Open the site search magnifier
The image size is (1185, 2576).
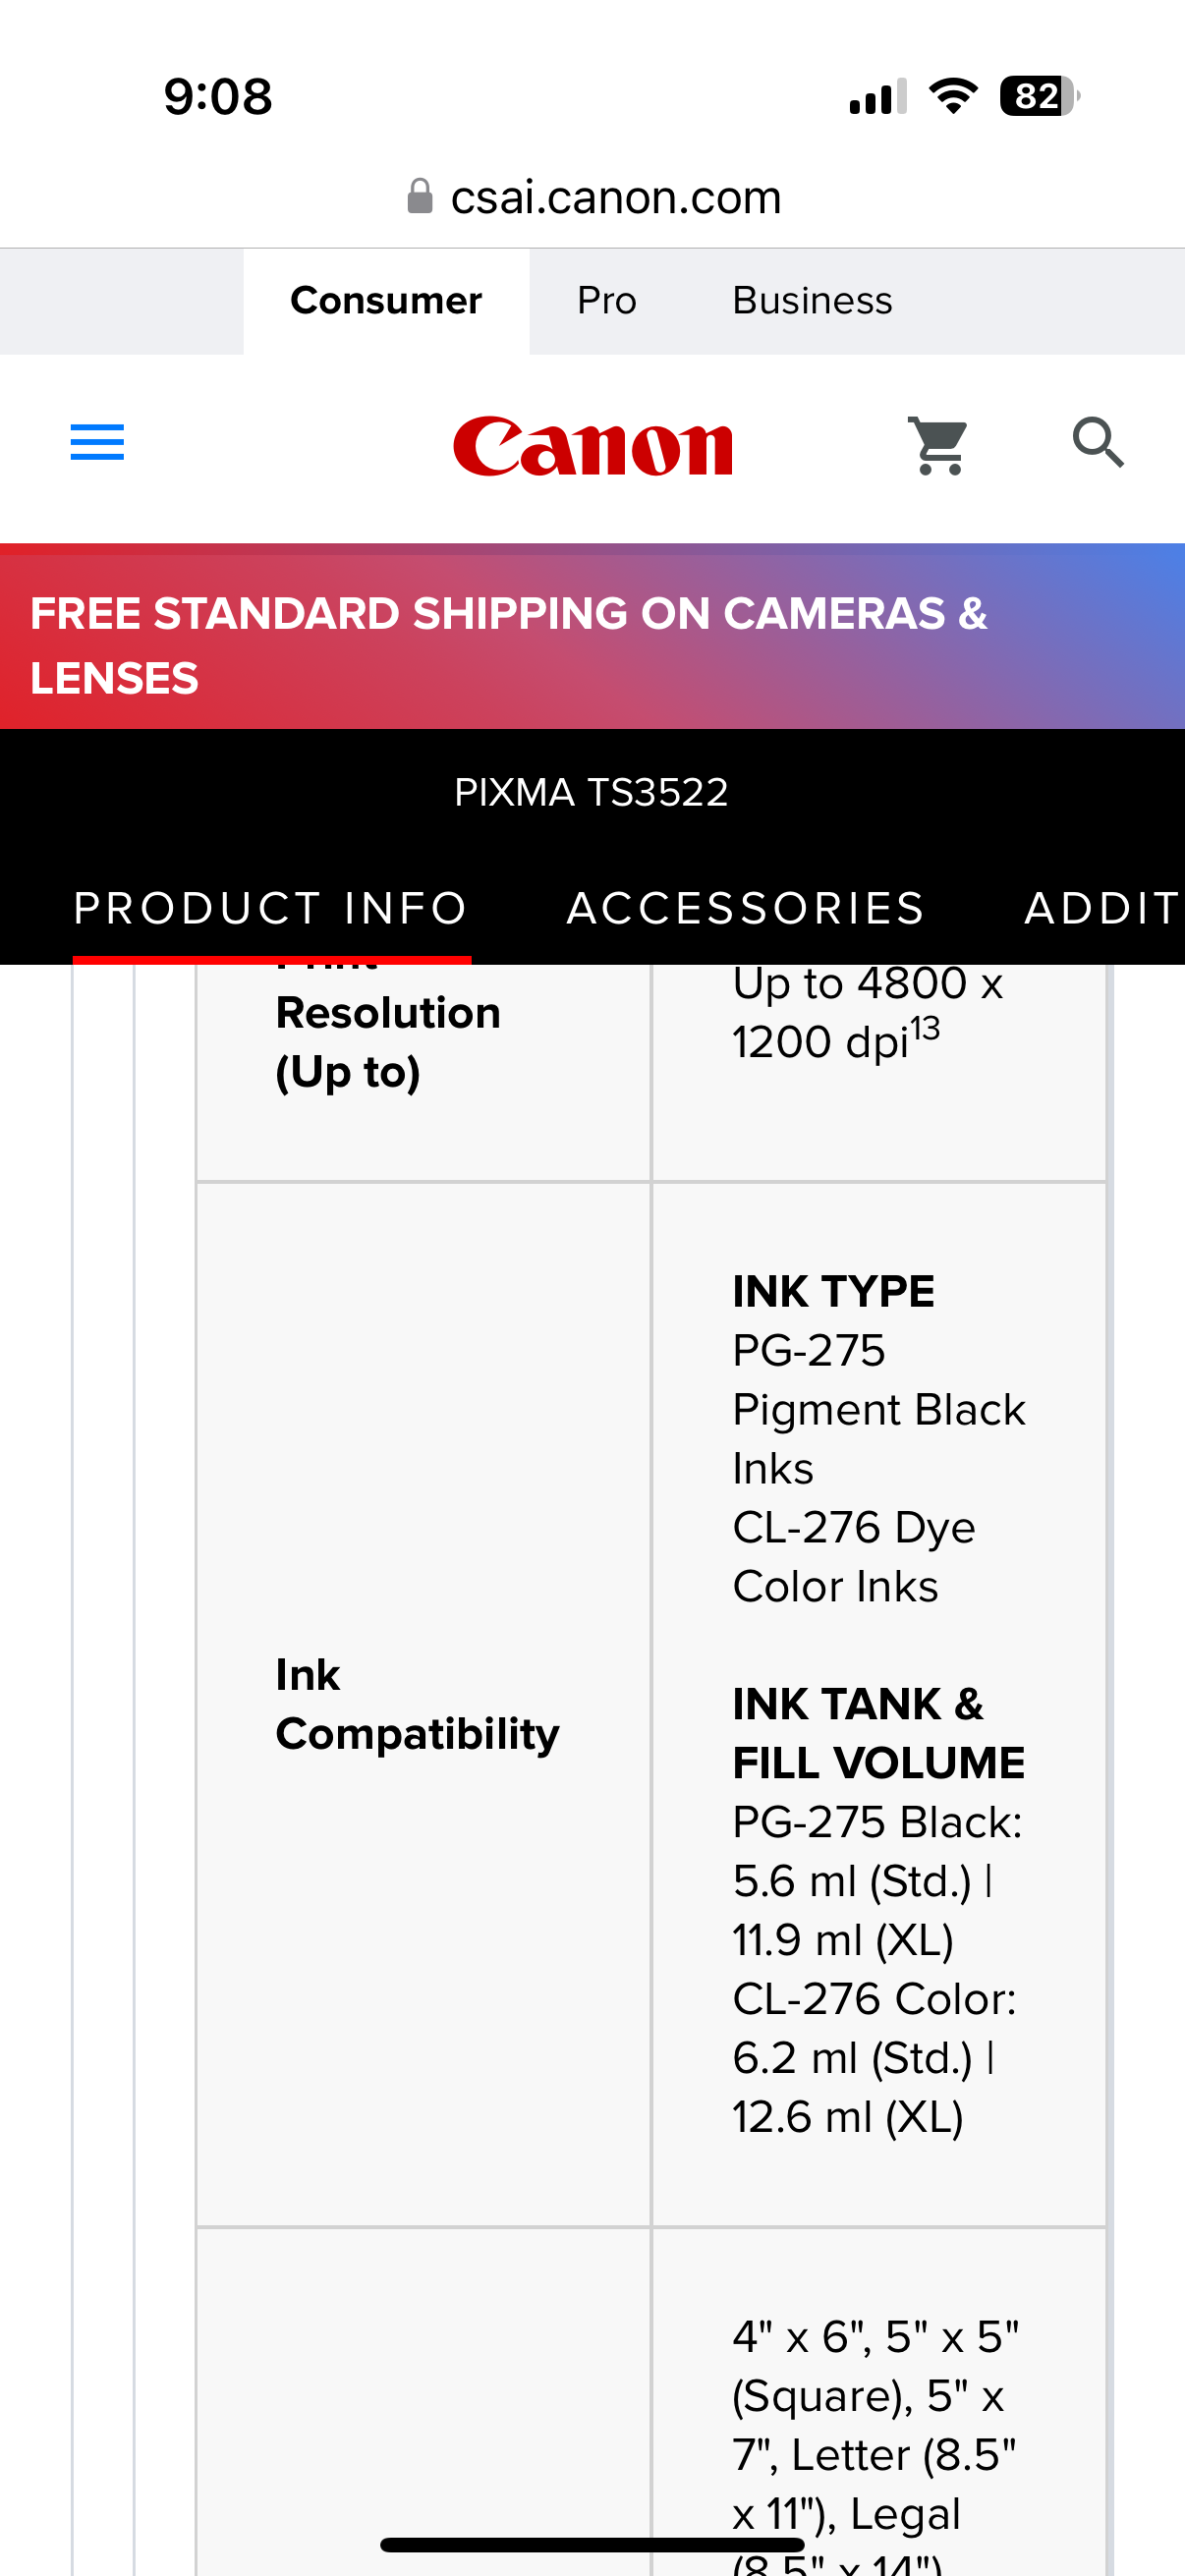tap(1098, 445)
